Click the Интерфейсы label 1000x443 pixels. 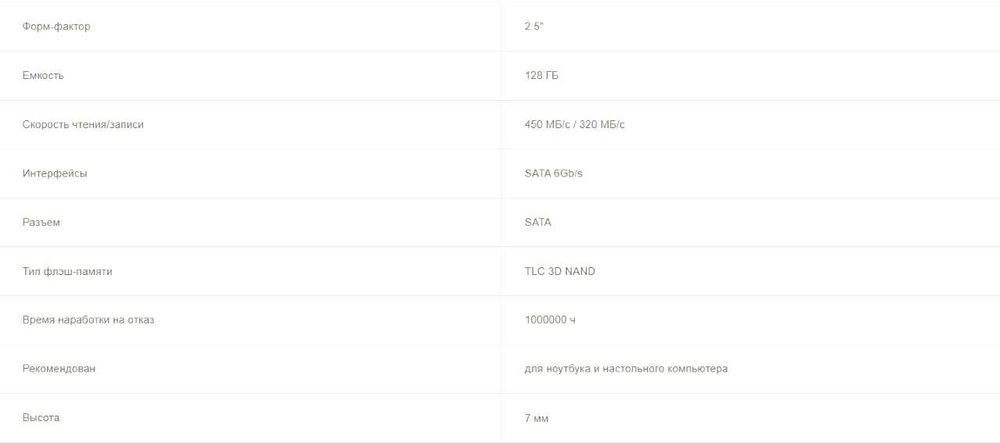(55, 173)
